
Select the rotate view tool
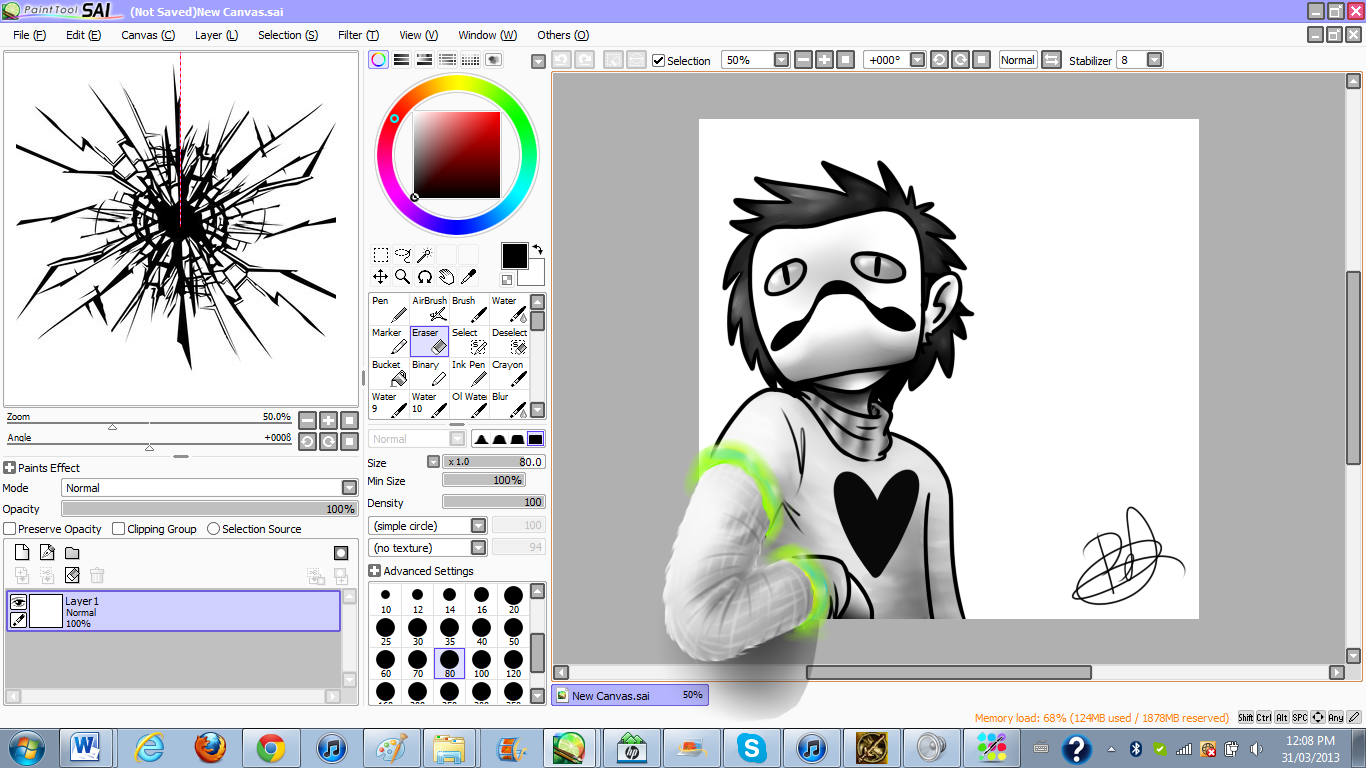point(425,277)
